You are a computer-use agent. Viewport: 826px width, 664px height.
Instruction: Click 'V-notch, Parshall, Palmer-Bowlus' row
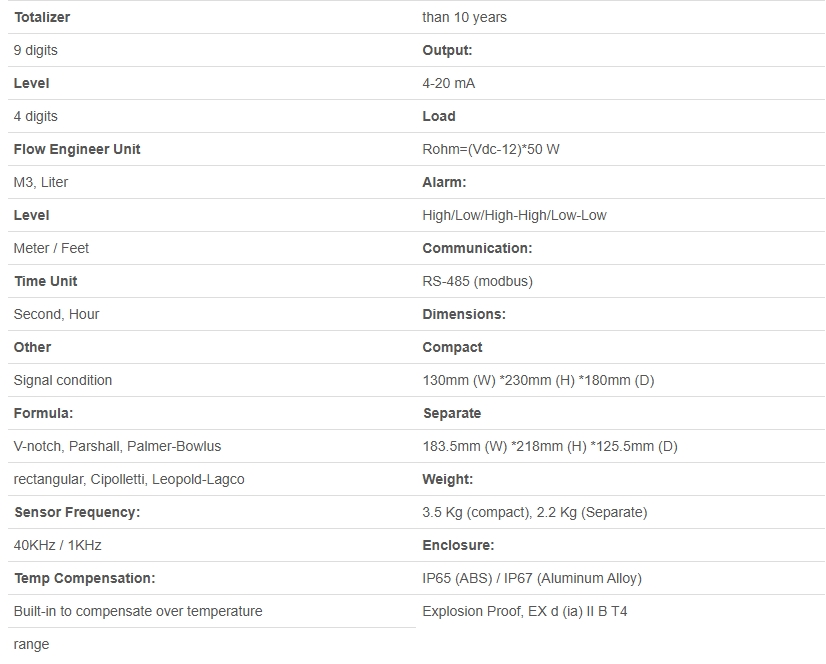117,446
